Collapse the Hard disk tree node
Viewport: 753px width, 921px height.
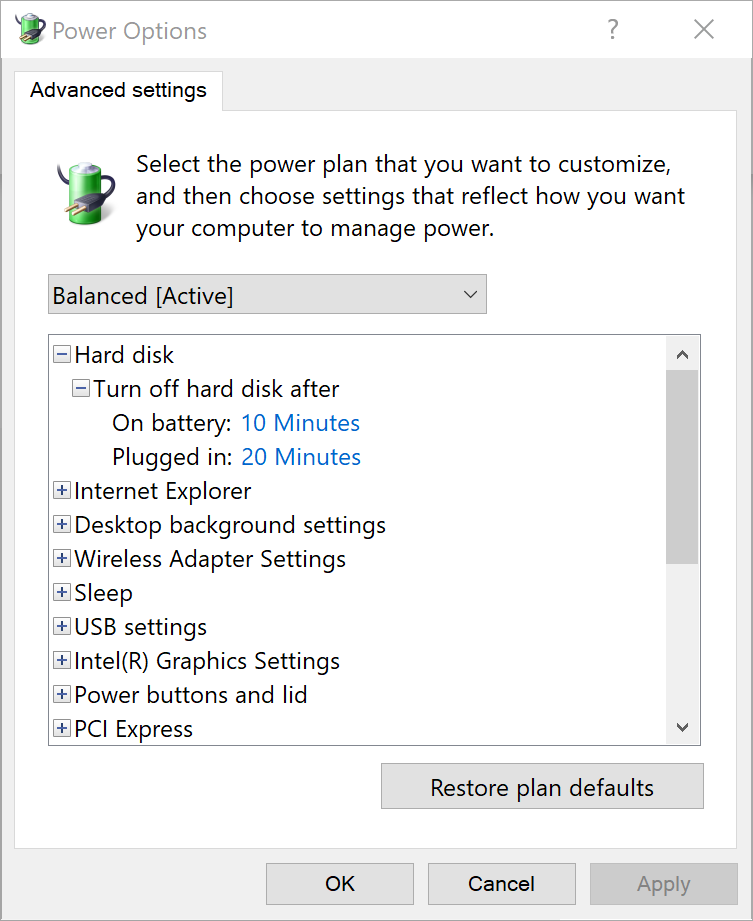(x=62, y=355)
